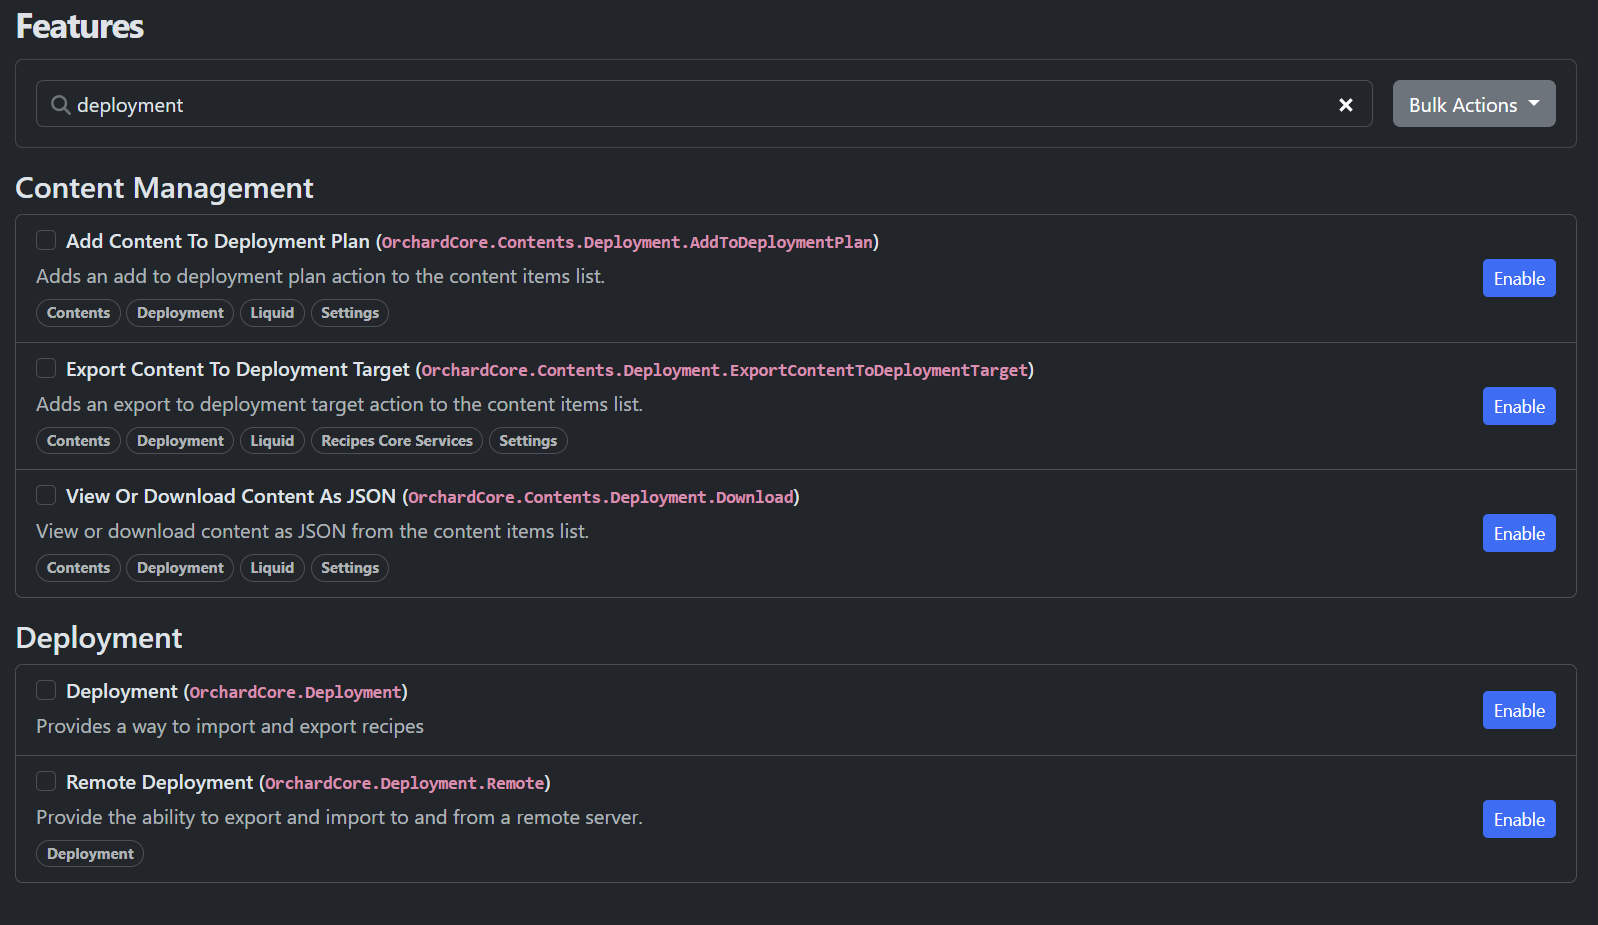Click Contents tag under View Or Download Content As JSON

pyautogui.click(x=78, y=568)
